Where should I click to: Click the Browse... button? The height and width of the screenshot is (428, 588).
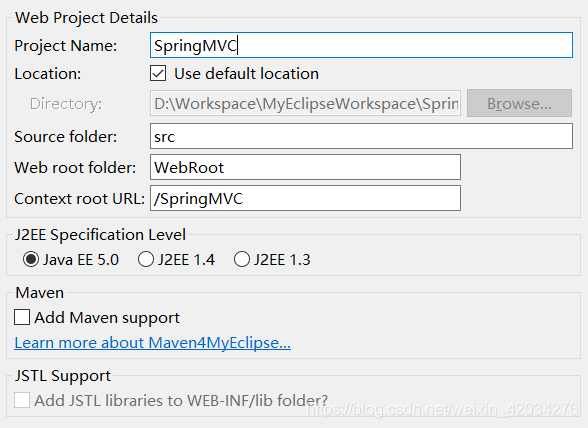click(x=519, y=103)
